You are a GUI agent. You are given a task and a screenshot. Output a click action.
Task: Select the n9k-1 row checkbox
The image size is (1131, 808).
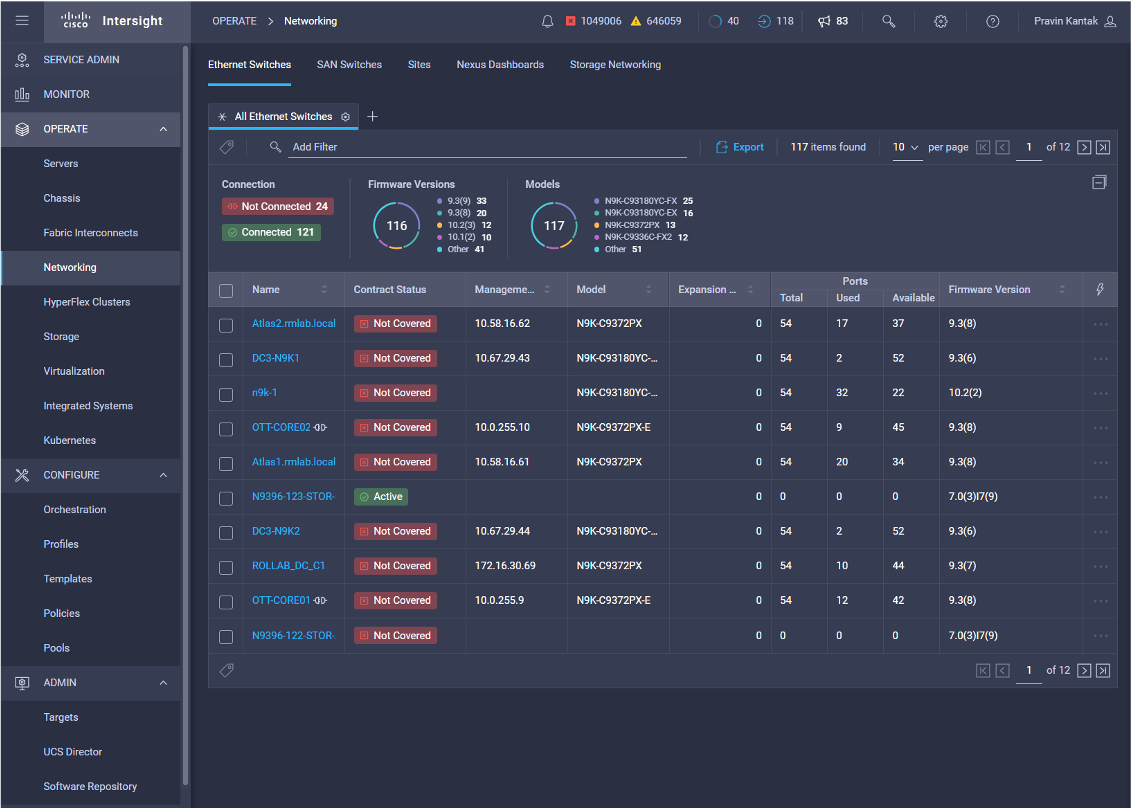[x=226, y=394]
